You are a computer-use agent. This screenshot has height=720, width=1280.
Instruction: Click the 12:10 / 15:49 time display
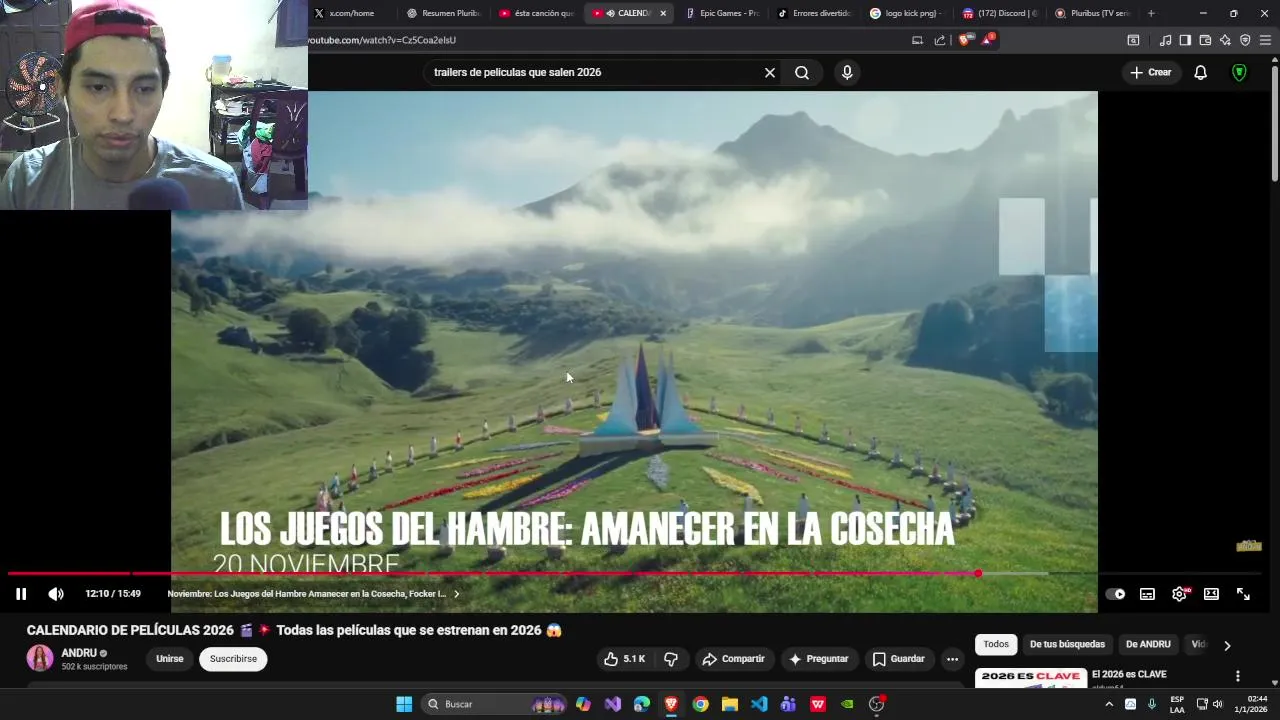113,594
